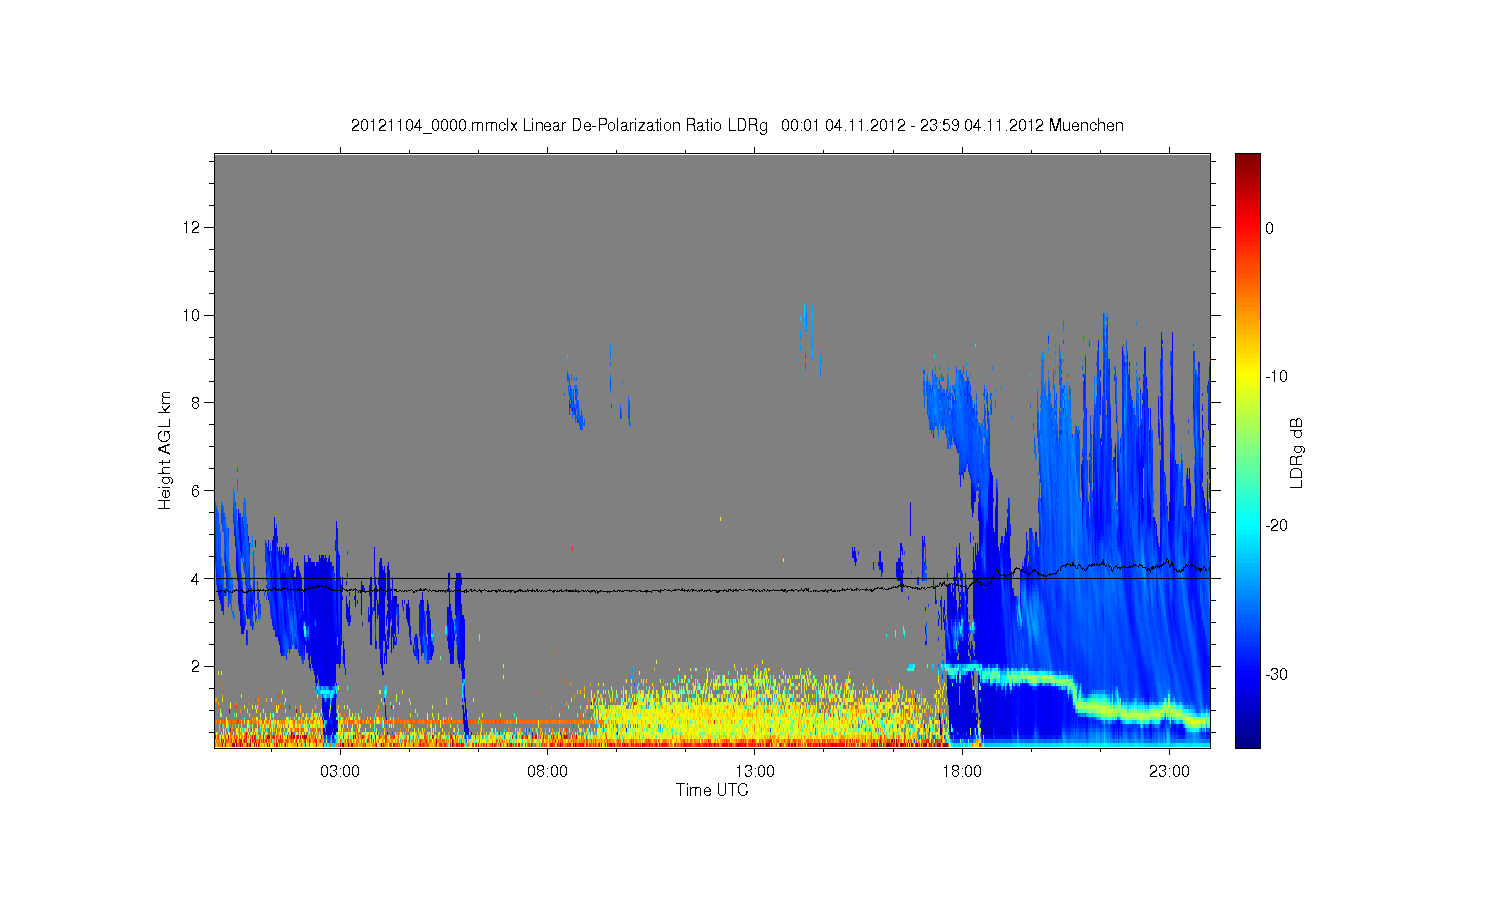Click the height axis label 2

[197, 666]
